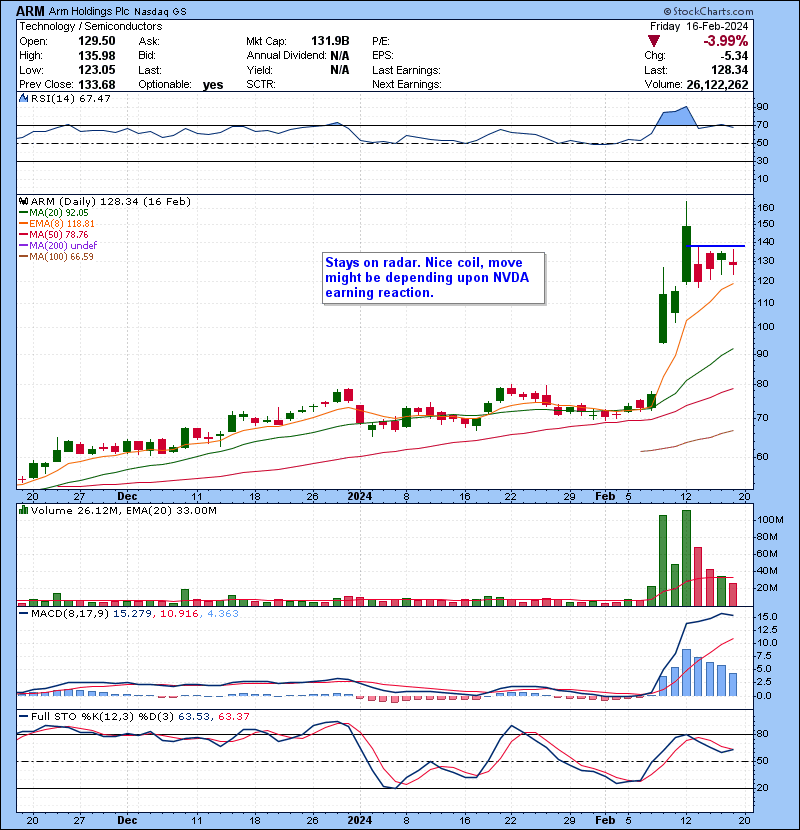The width and height of the screenshot is (800, 830).
Task: Click the 2024 label on bottom date axis
Action: pyautogui.click(x=359, y=820)
